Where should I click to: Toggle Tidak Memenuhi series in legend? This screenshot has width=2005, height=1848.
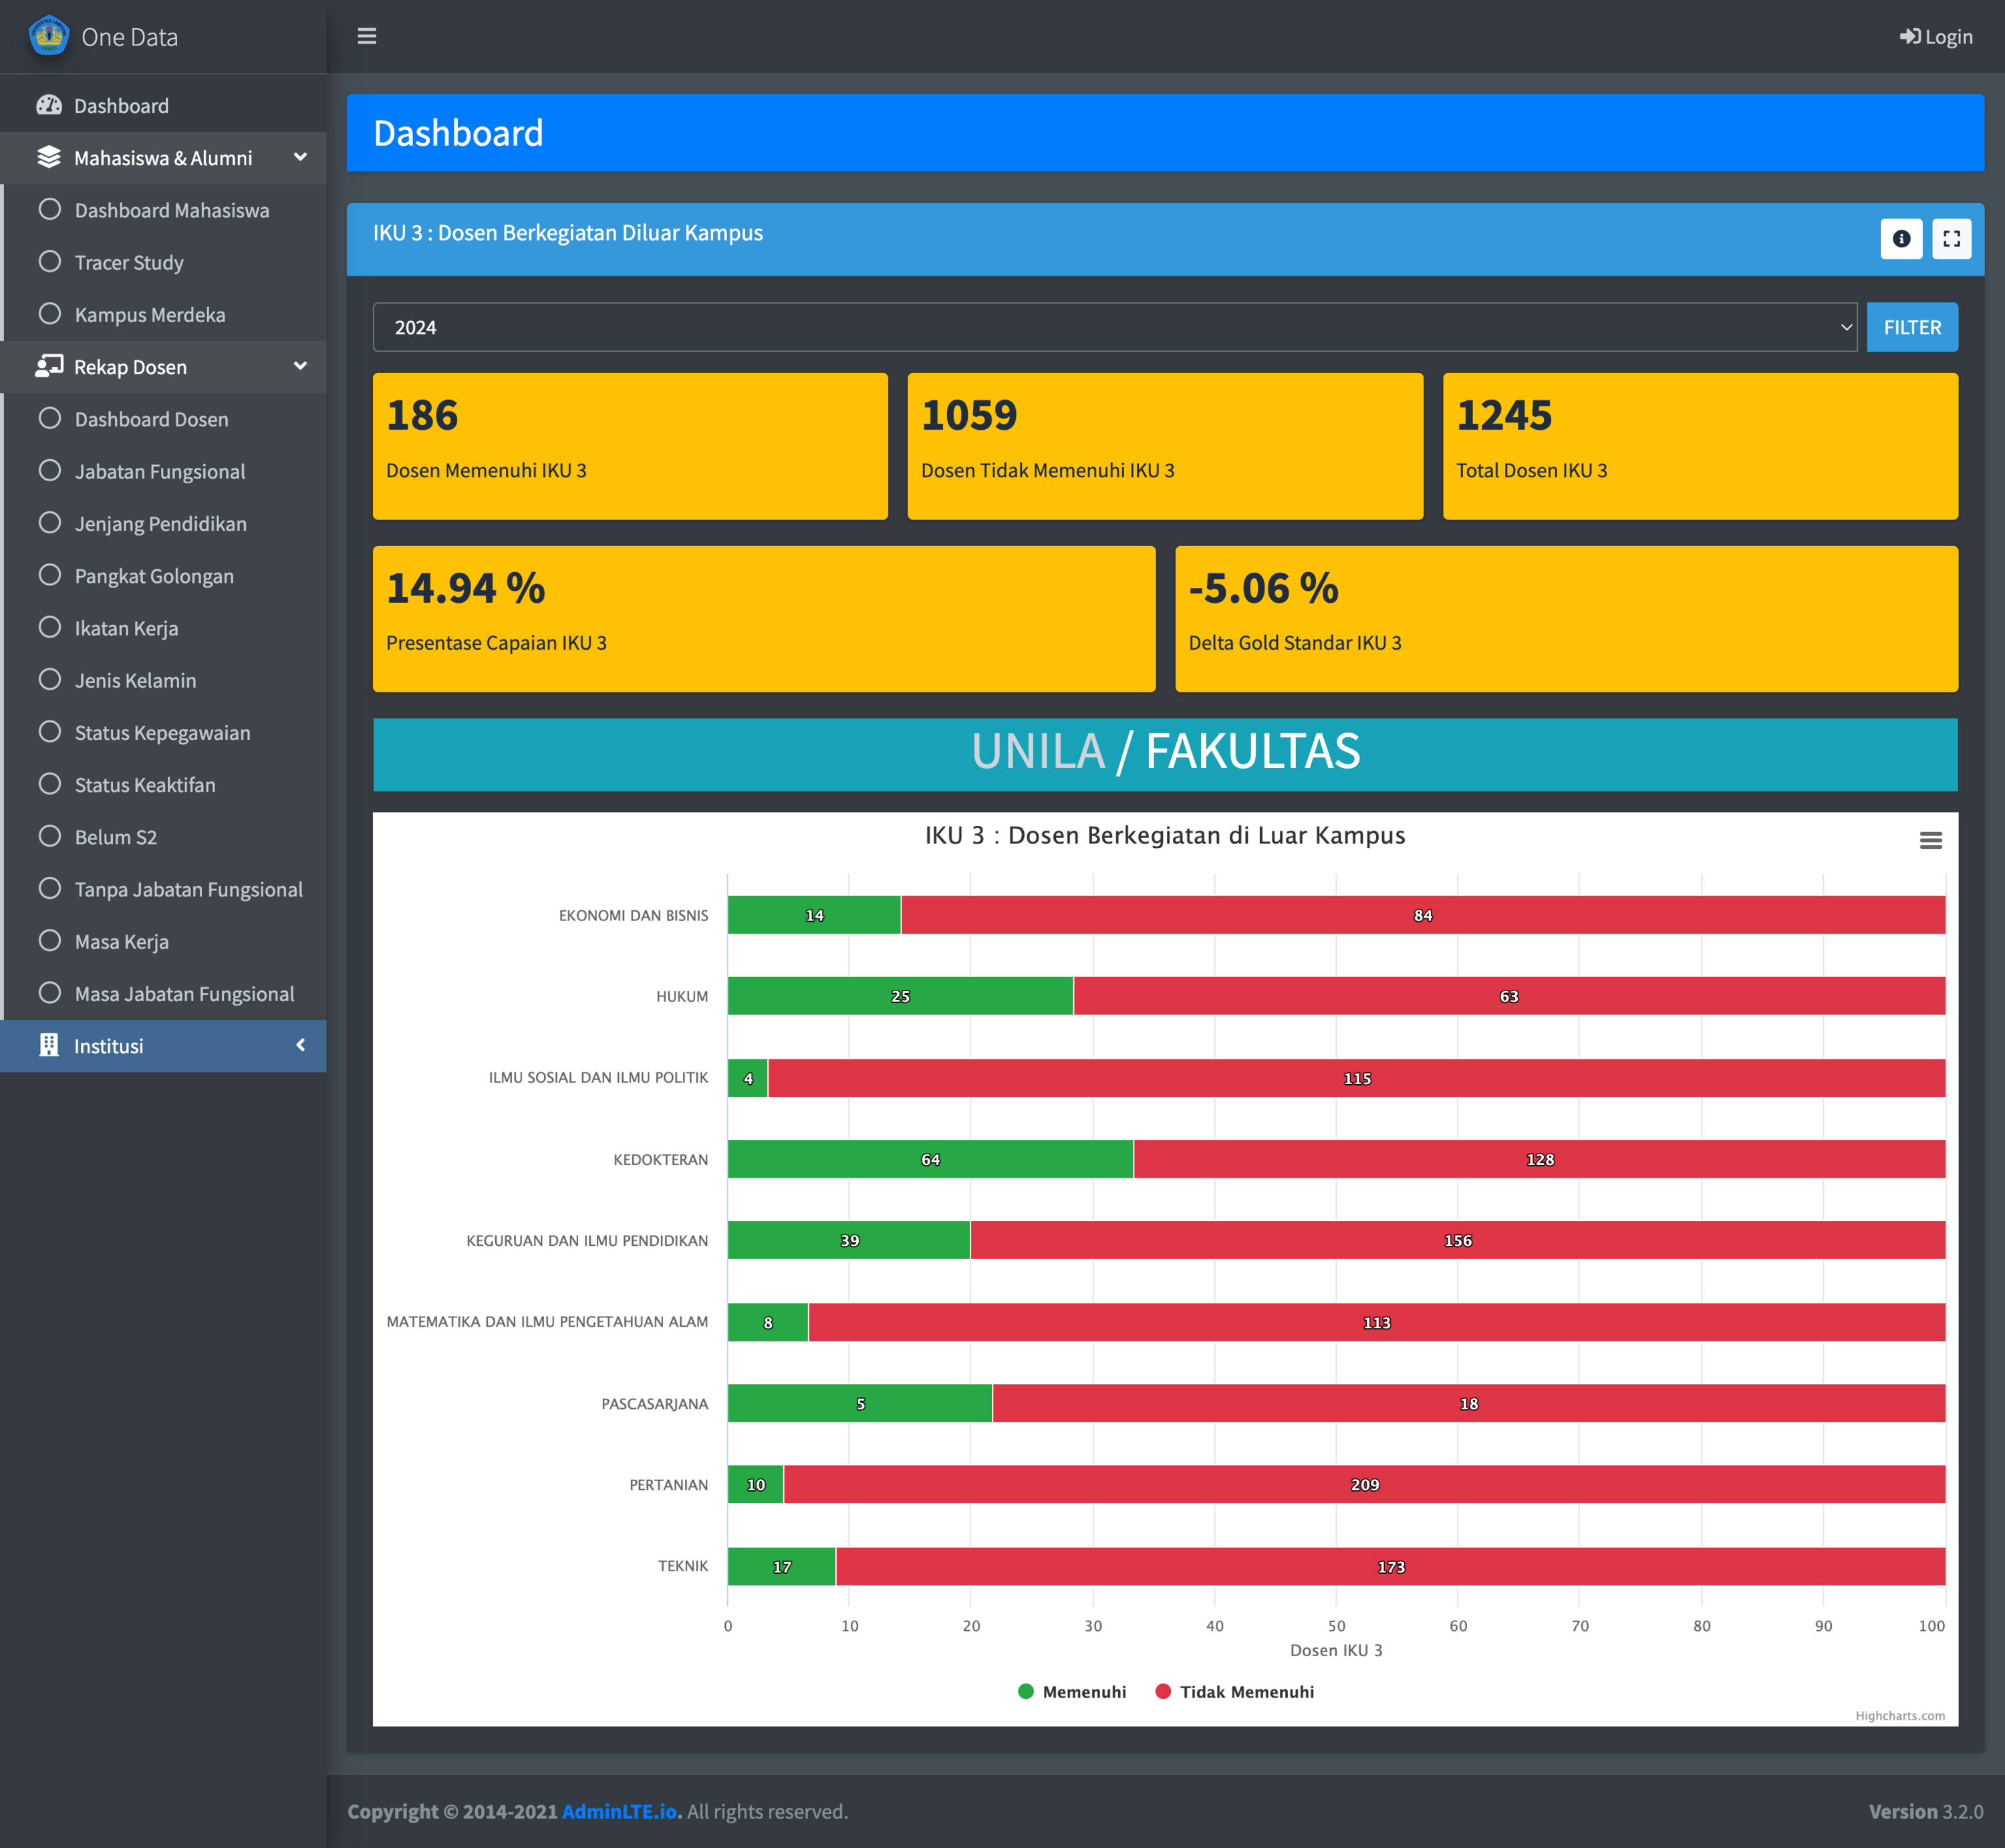1235,1692
